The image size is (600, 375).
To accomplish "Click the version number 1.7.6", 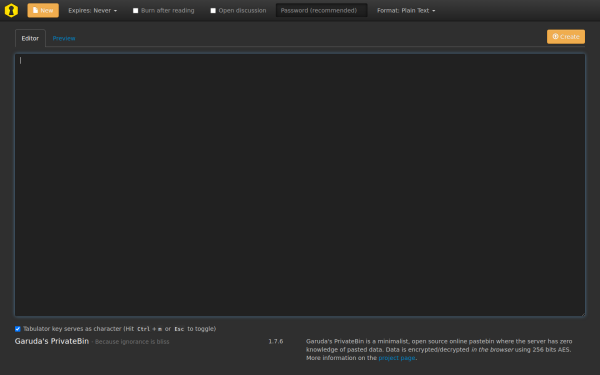I will pyautogui.click(x=276, y=341).
